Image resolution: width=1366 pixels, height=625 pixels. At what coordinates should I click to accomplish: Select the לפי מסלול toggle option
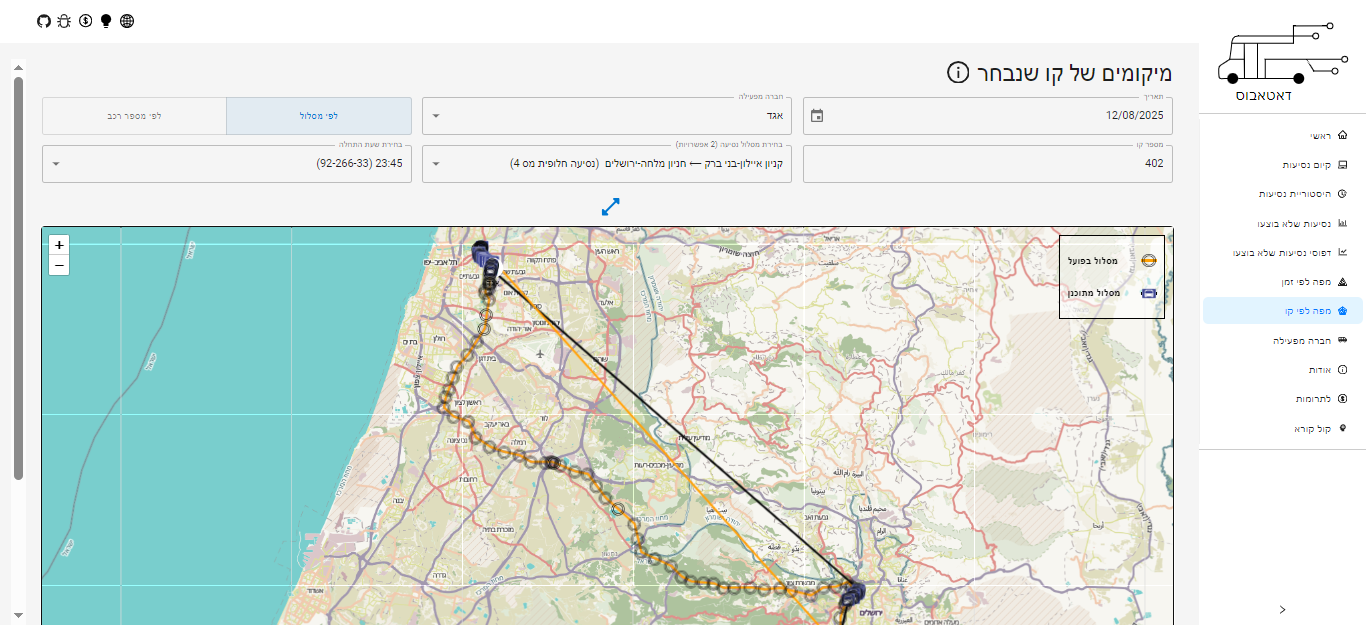coord(319,116)
